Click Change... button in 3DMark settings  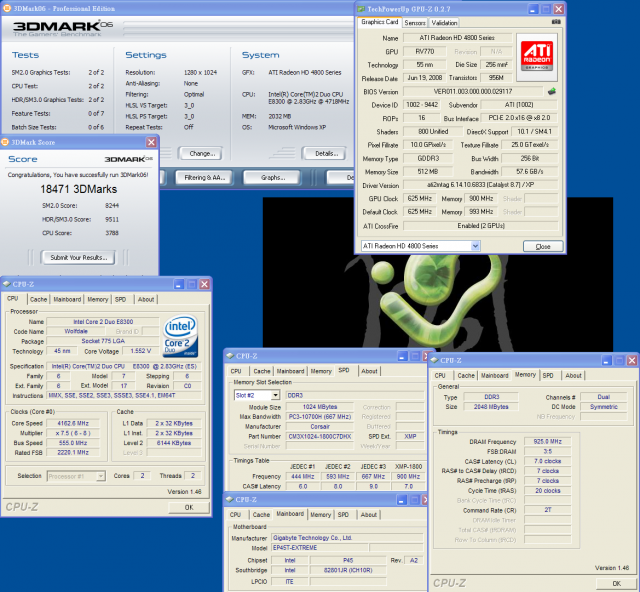coord(201,154)
